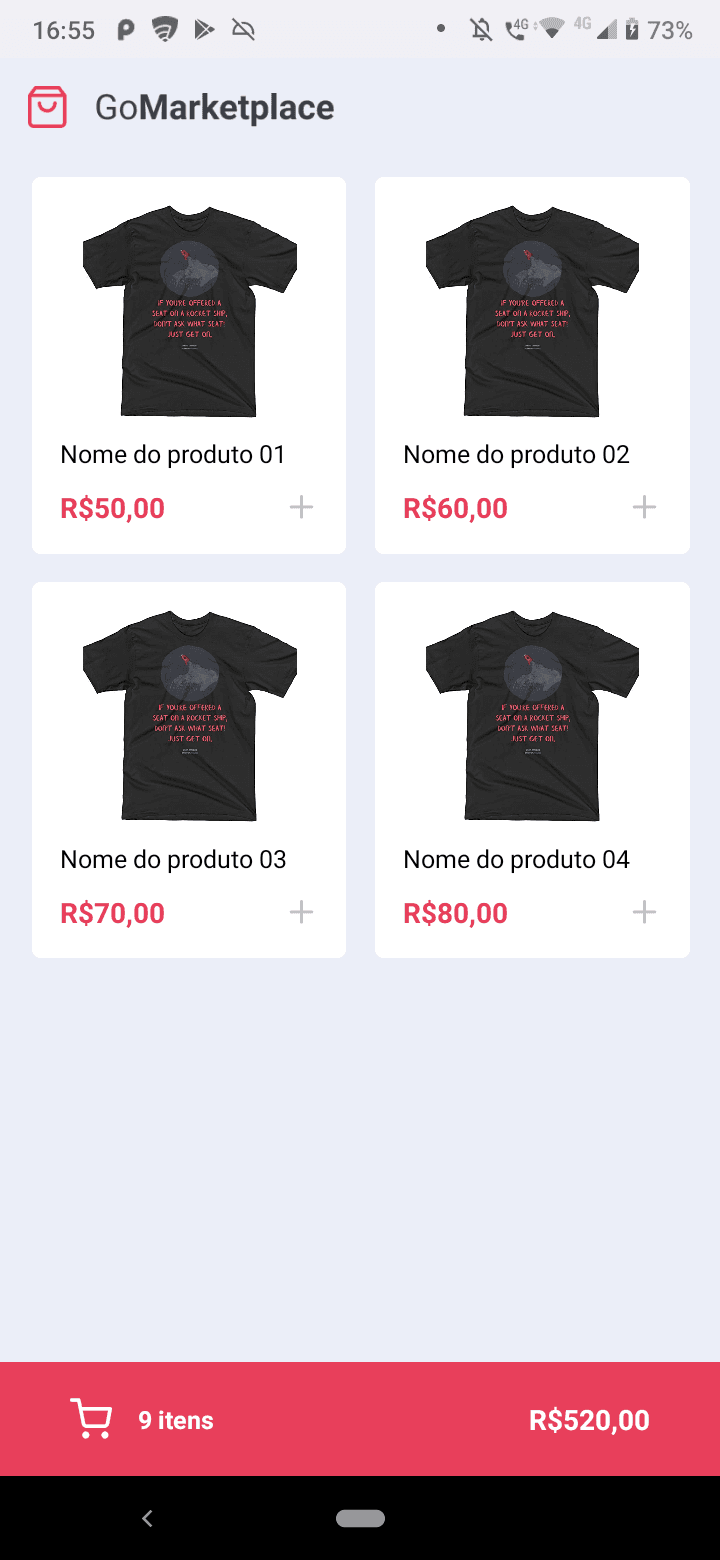The width and height of the screenshot is (720, 1560).
Task: Select the product 03 t-shirt picture
Action: pos(189,716)
